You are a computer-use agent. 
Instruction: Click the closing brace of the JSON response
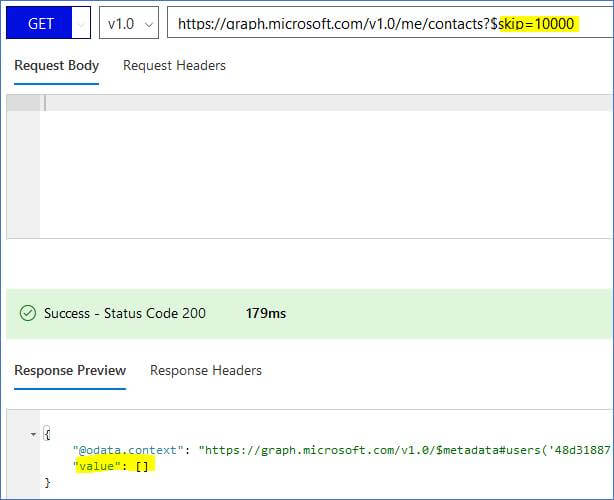click(47, 483)
